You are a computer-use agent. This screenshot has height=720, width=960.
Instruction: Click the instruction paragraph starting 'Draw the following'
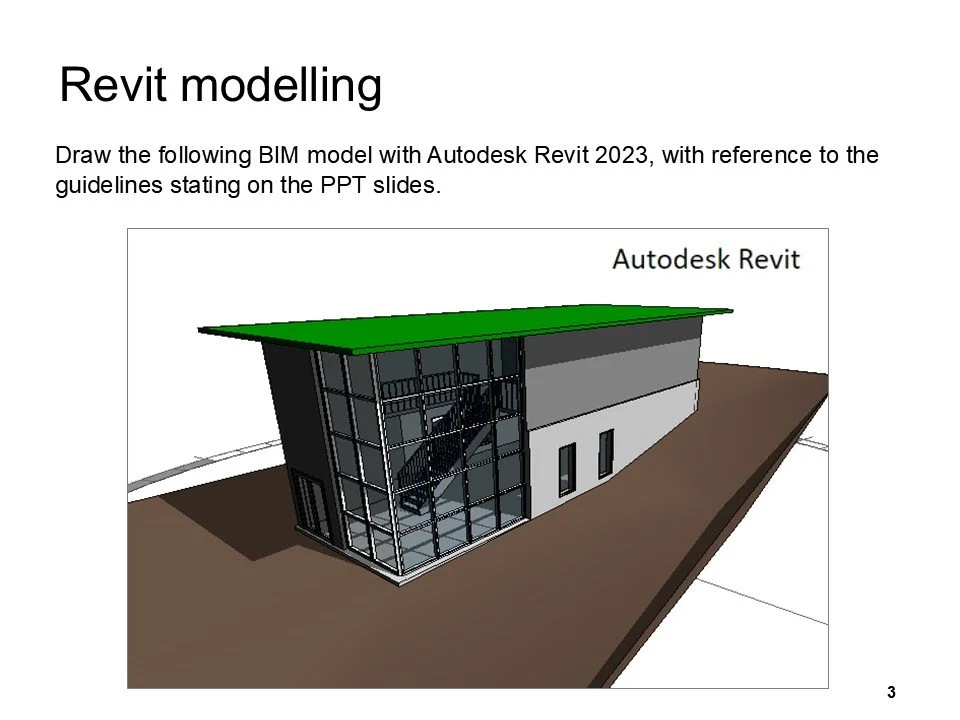(x=467, y=170)
